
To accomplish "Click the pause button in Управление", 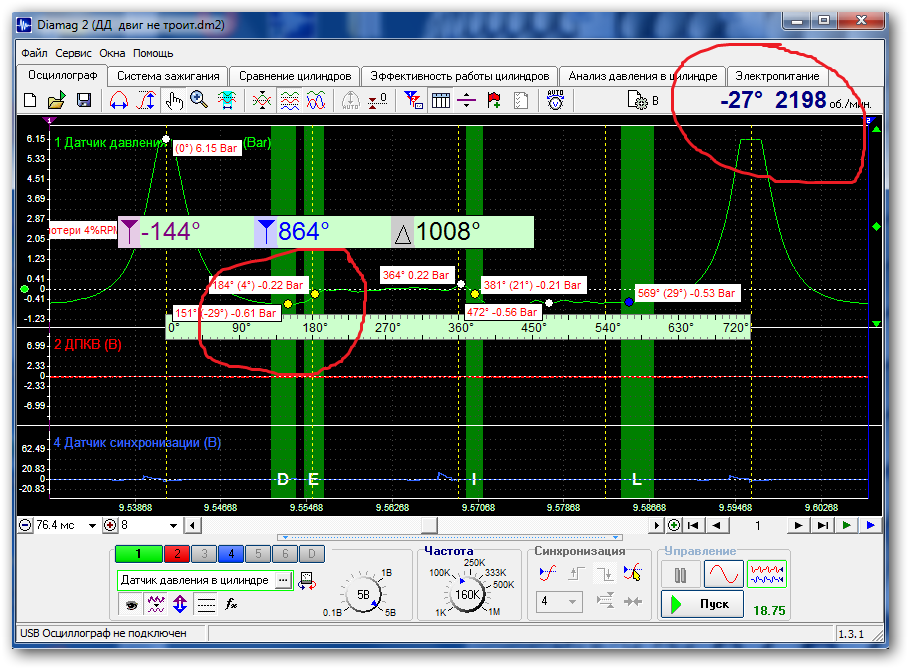I will click(680, 575).
